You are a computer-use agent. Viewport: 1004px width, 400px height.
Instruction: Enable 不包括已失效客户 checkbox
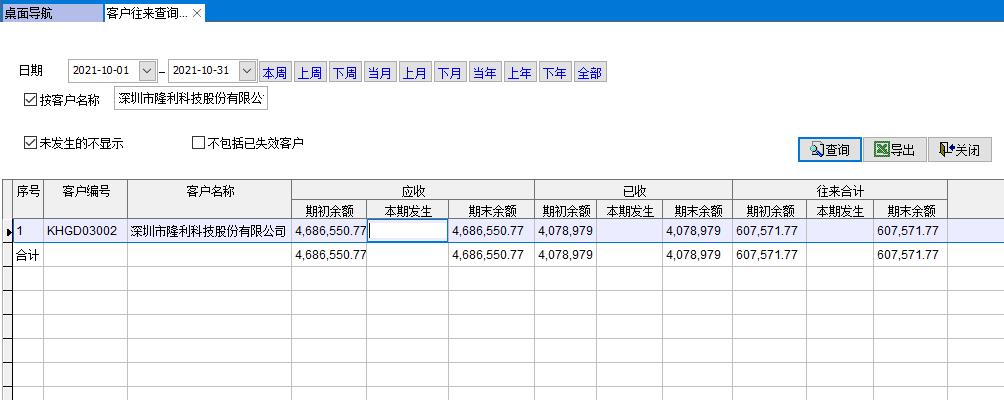(198, 143)
